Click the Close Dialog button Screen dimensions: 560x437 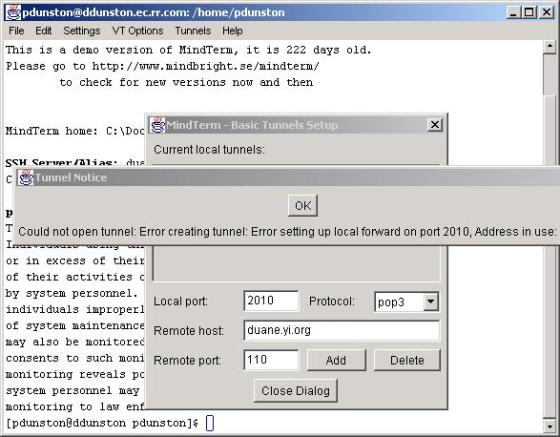(295, 391)
